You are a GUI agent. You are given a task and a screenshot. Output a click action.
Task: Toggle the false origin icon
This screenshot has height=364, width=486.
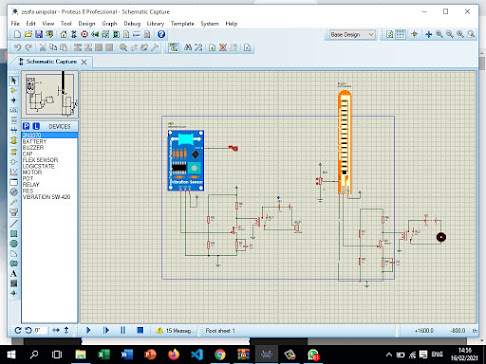[x=414, y=34]
